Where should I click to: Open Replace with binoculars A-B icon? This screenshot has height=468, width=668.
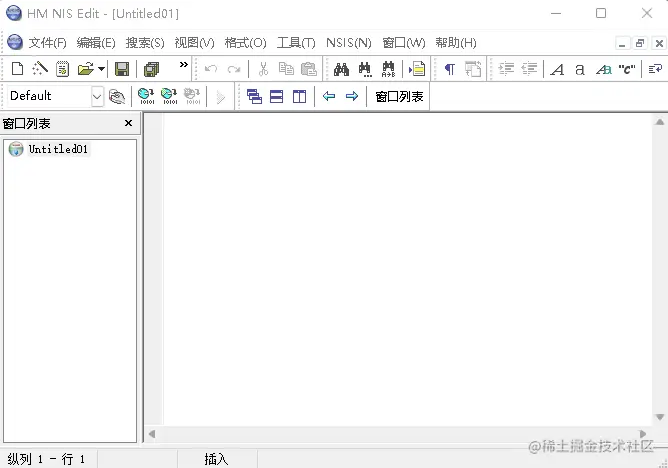coord(389,69)
